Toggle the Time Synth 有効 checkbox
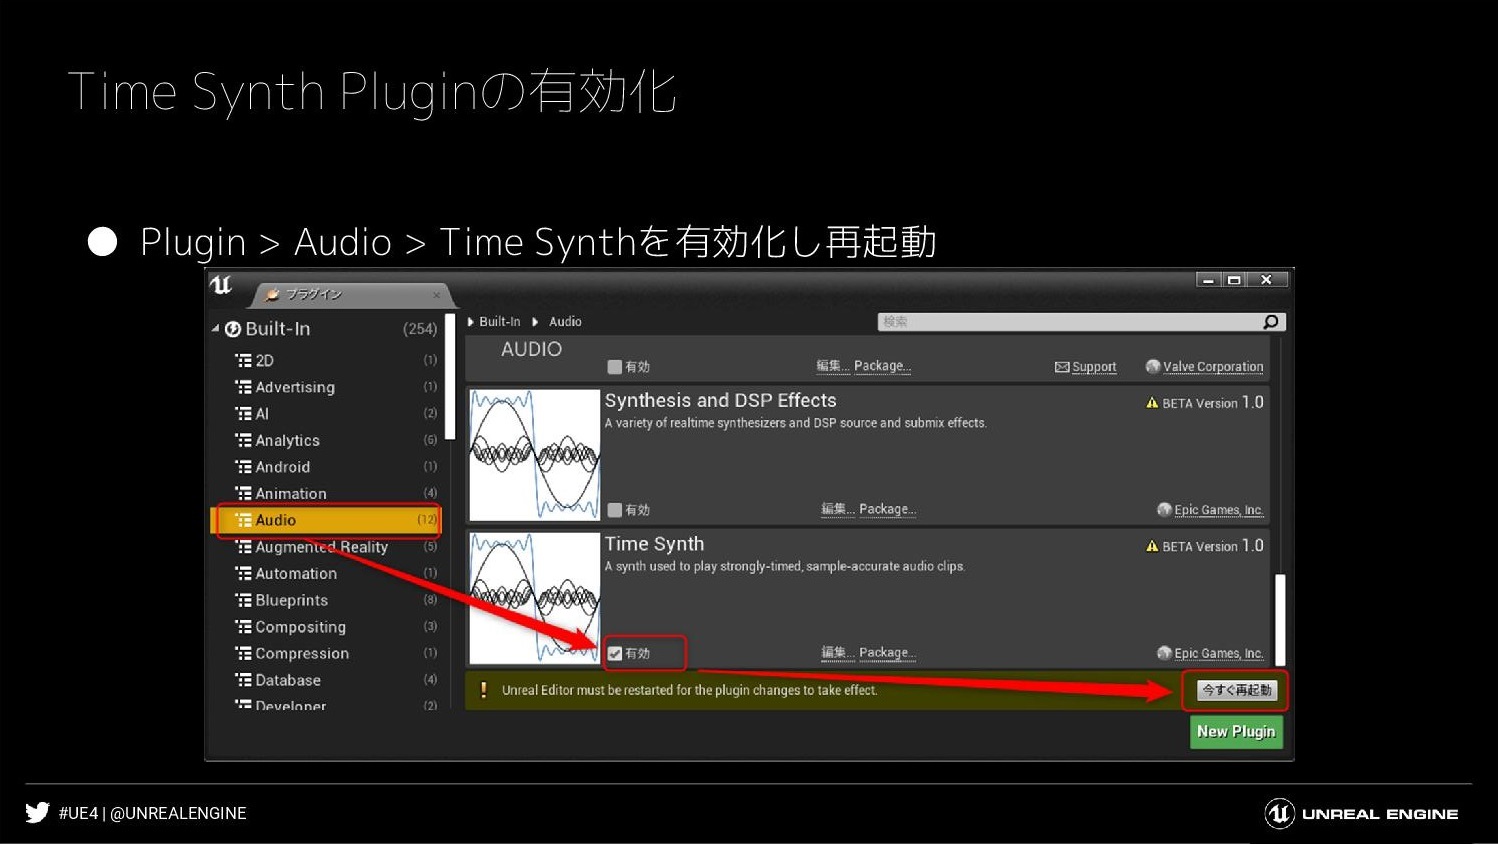1498x844 pixels. (x=615, y=653)
